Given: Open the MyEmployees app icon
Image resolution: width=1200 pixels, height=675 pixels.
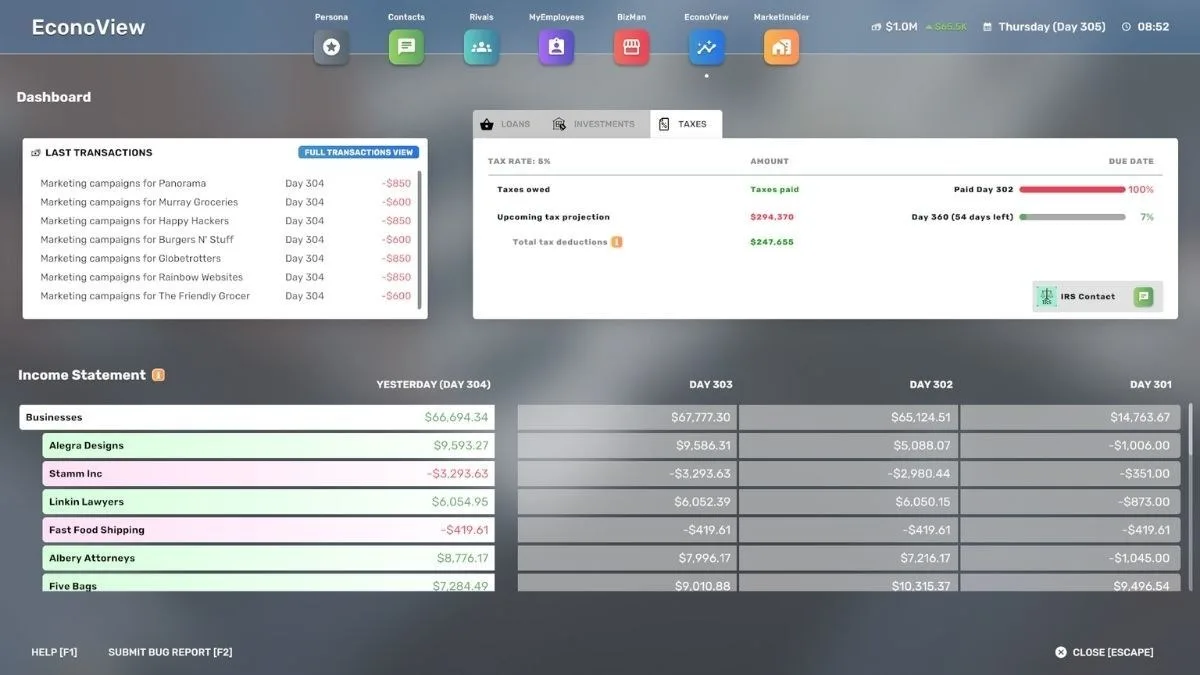Looking at the screenshot, I should coord(556,47).
